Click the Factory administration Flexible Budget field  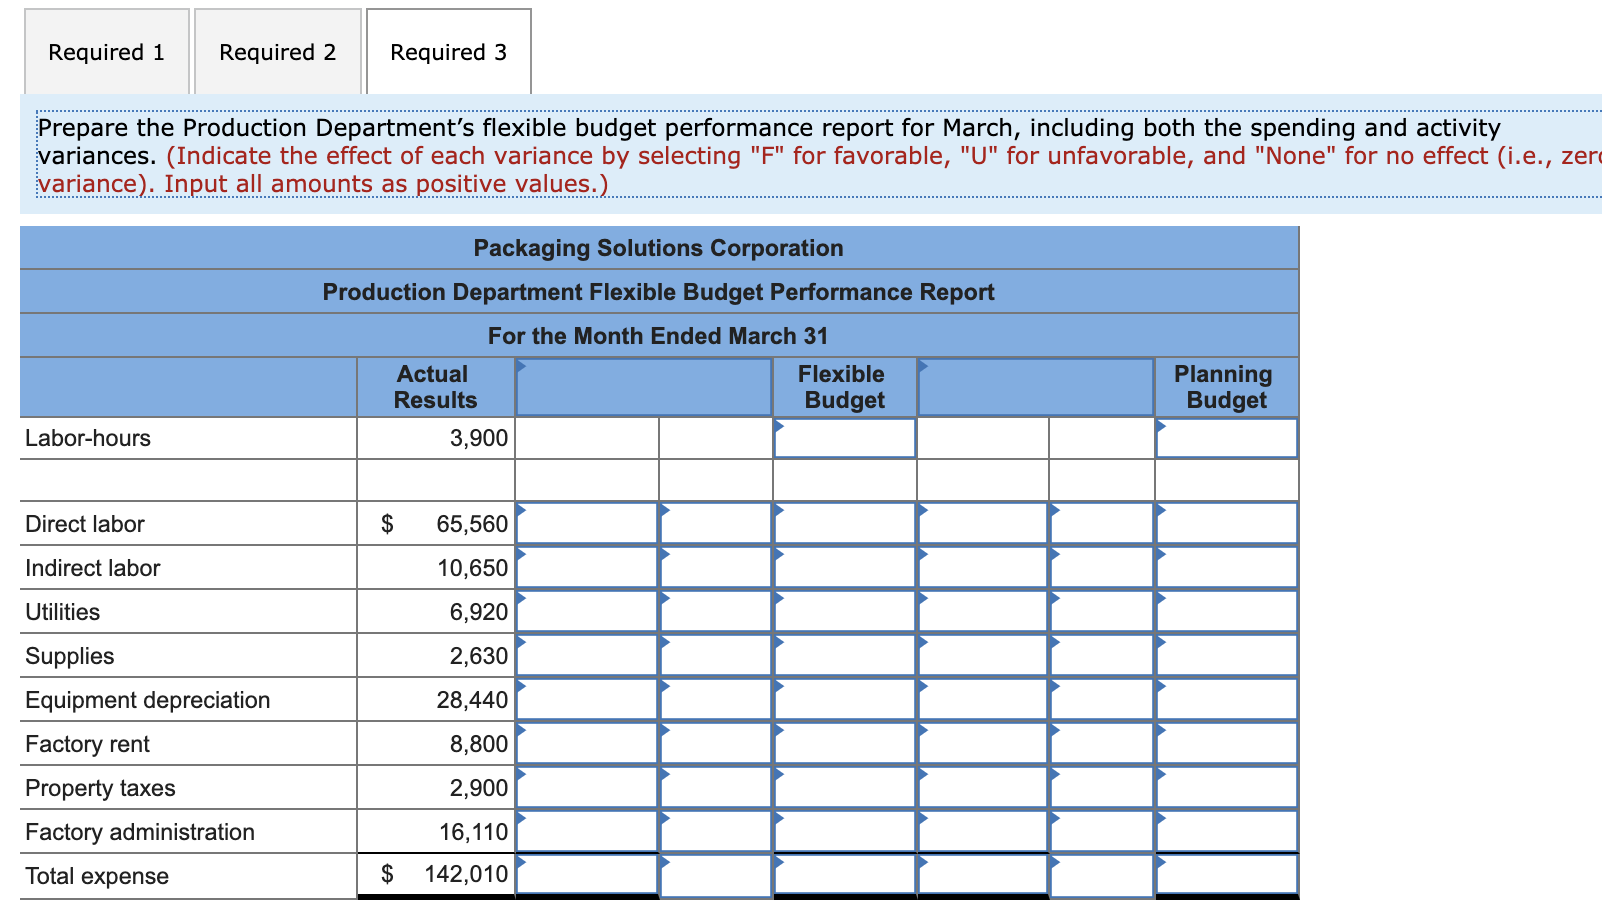coord(845,832)
